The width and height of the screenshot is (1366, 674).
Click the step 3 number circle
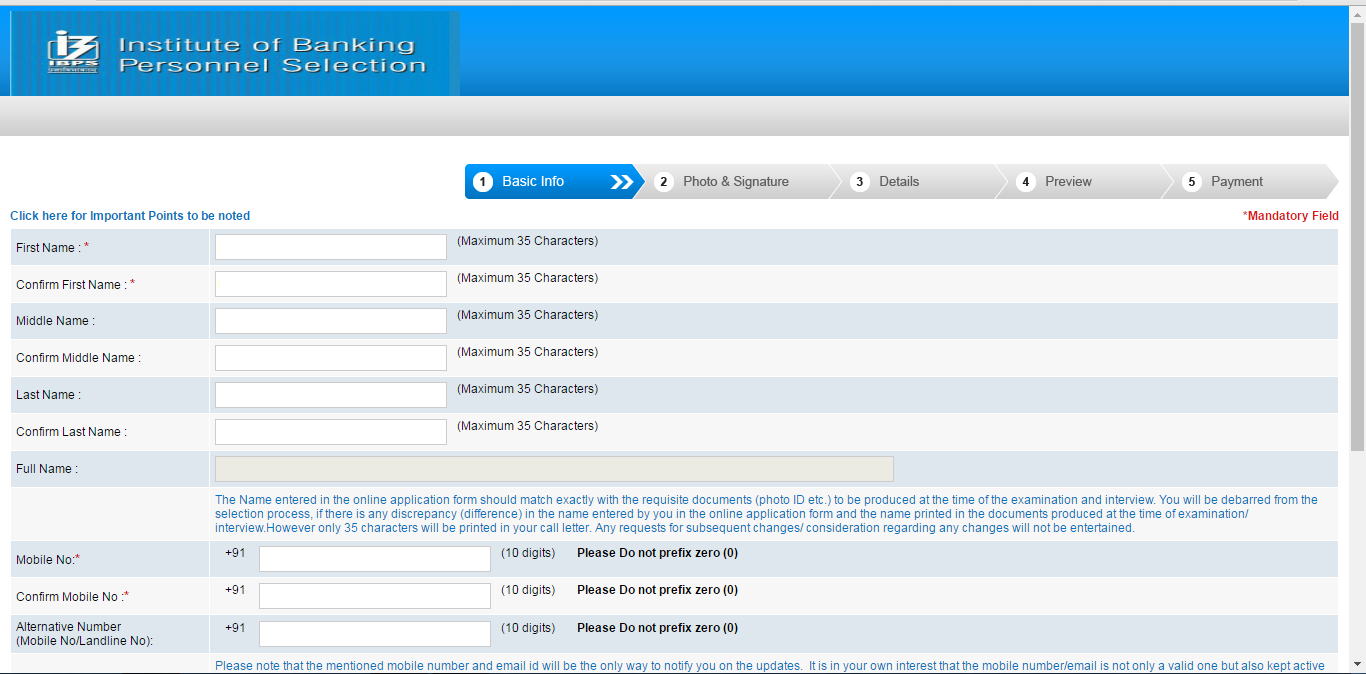[859, 182]
